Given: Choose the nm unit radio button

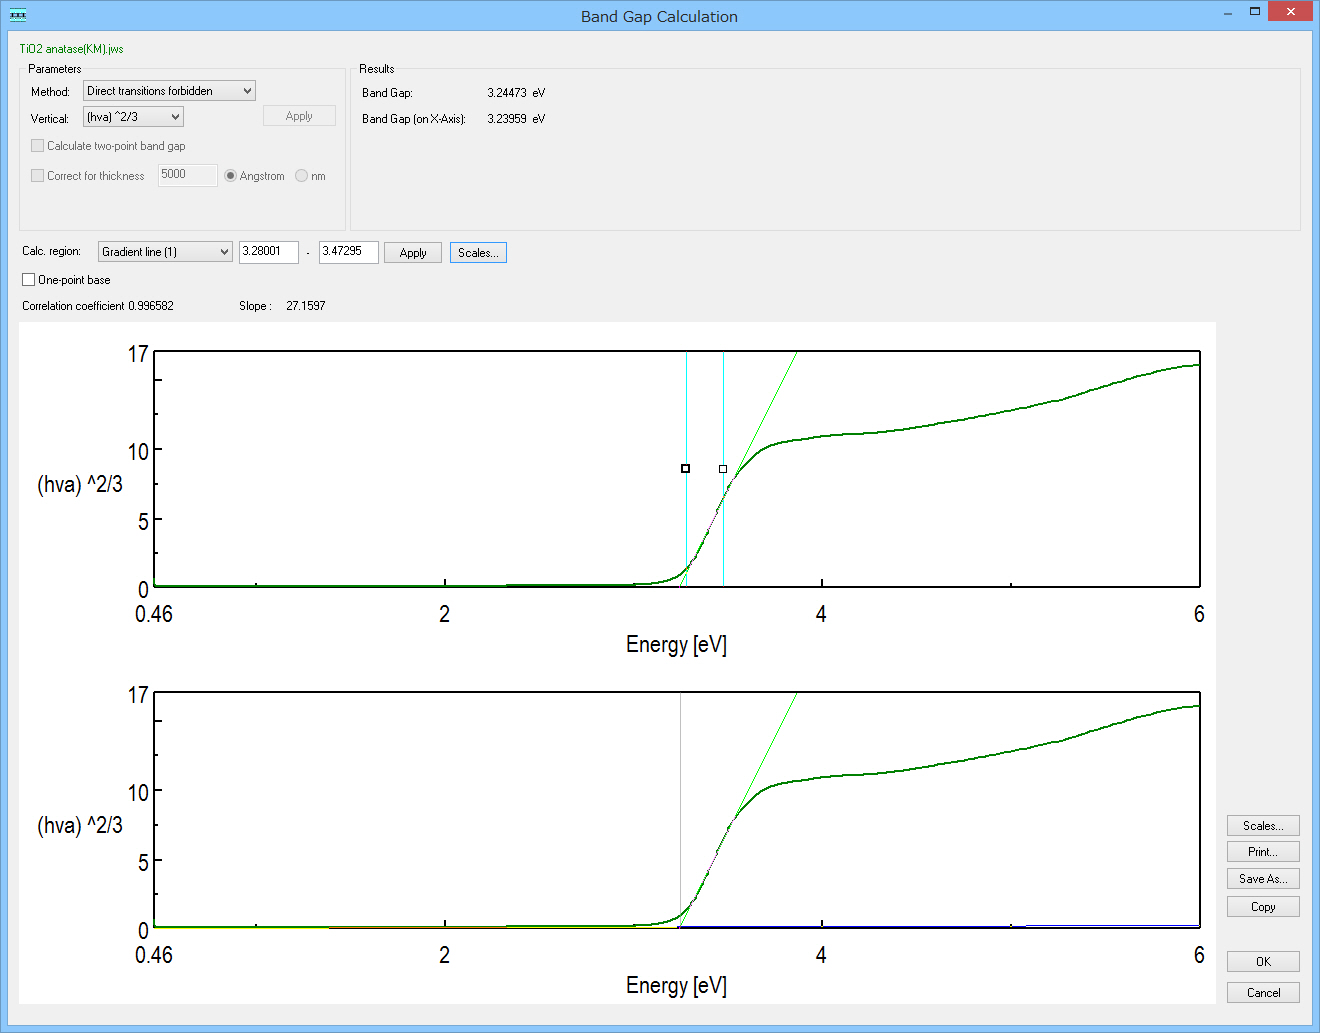Looking at the screenshot, I should [302, 176].
